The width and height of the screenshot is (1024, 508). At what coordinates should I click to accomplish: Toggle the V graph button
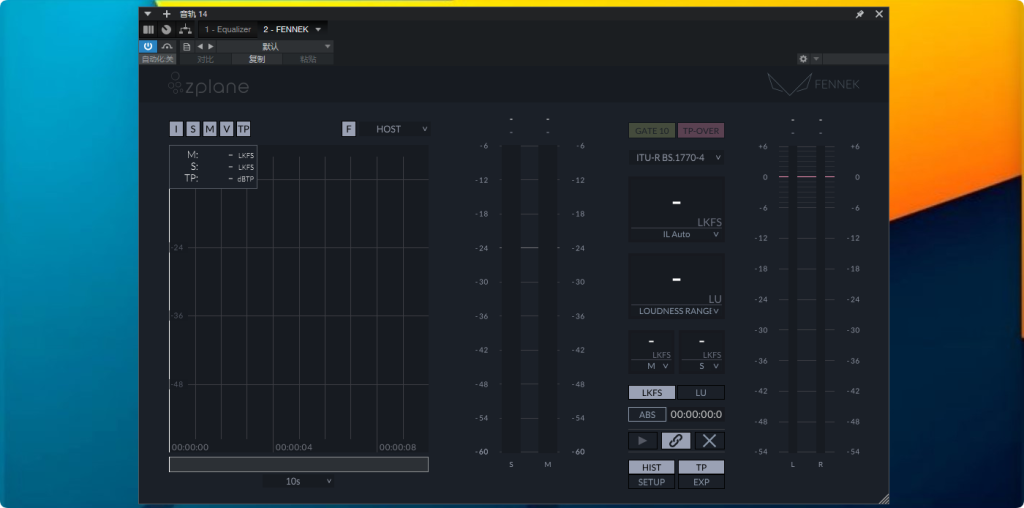[x=226, y=129]
